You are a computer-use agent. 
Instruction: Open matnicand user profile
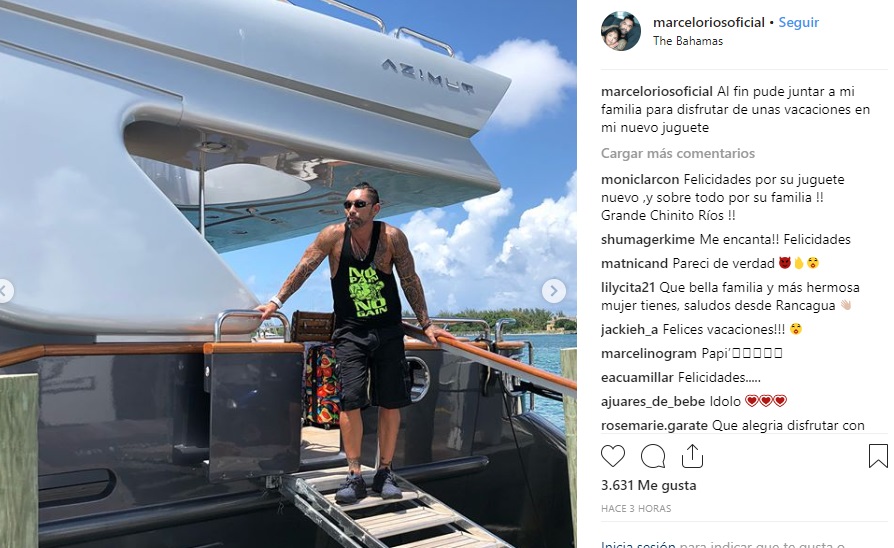(x=634, y=263)
